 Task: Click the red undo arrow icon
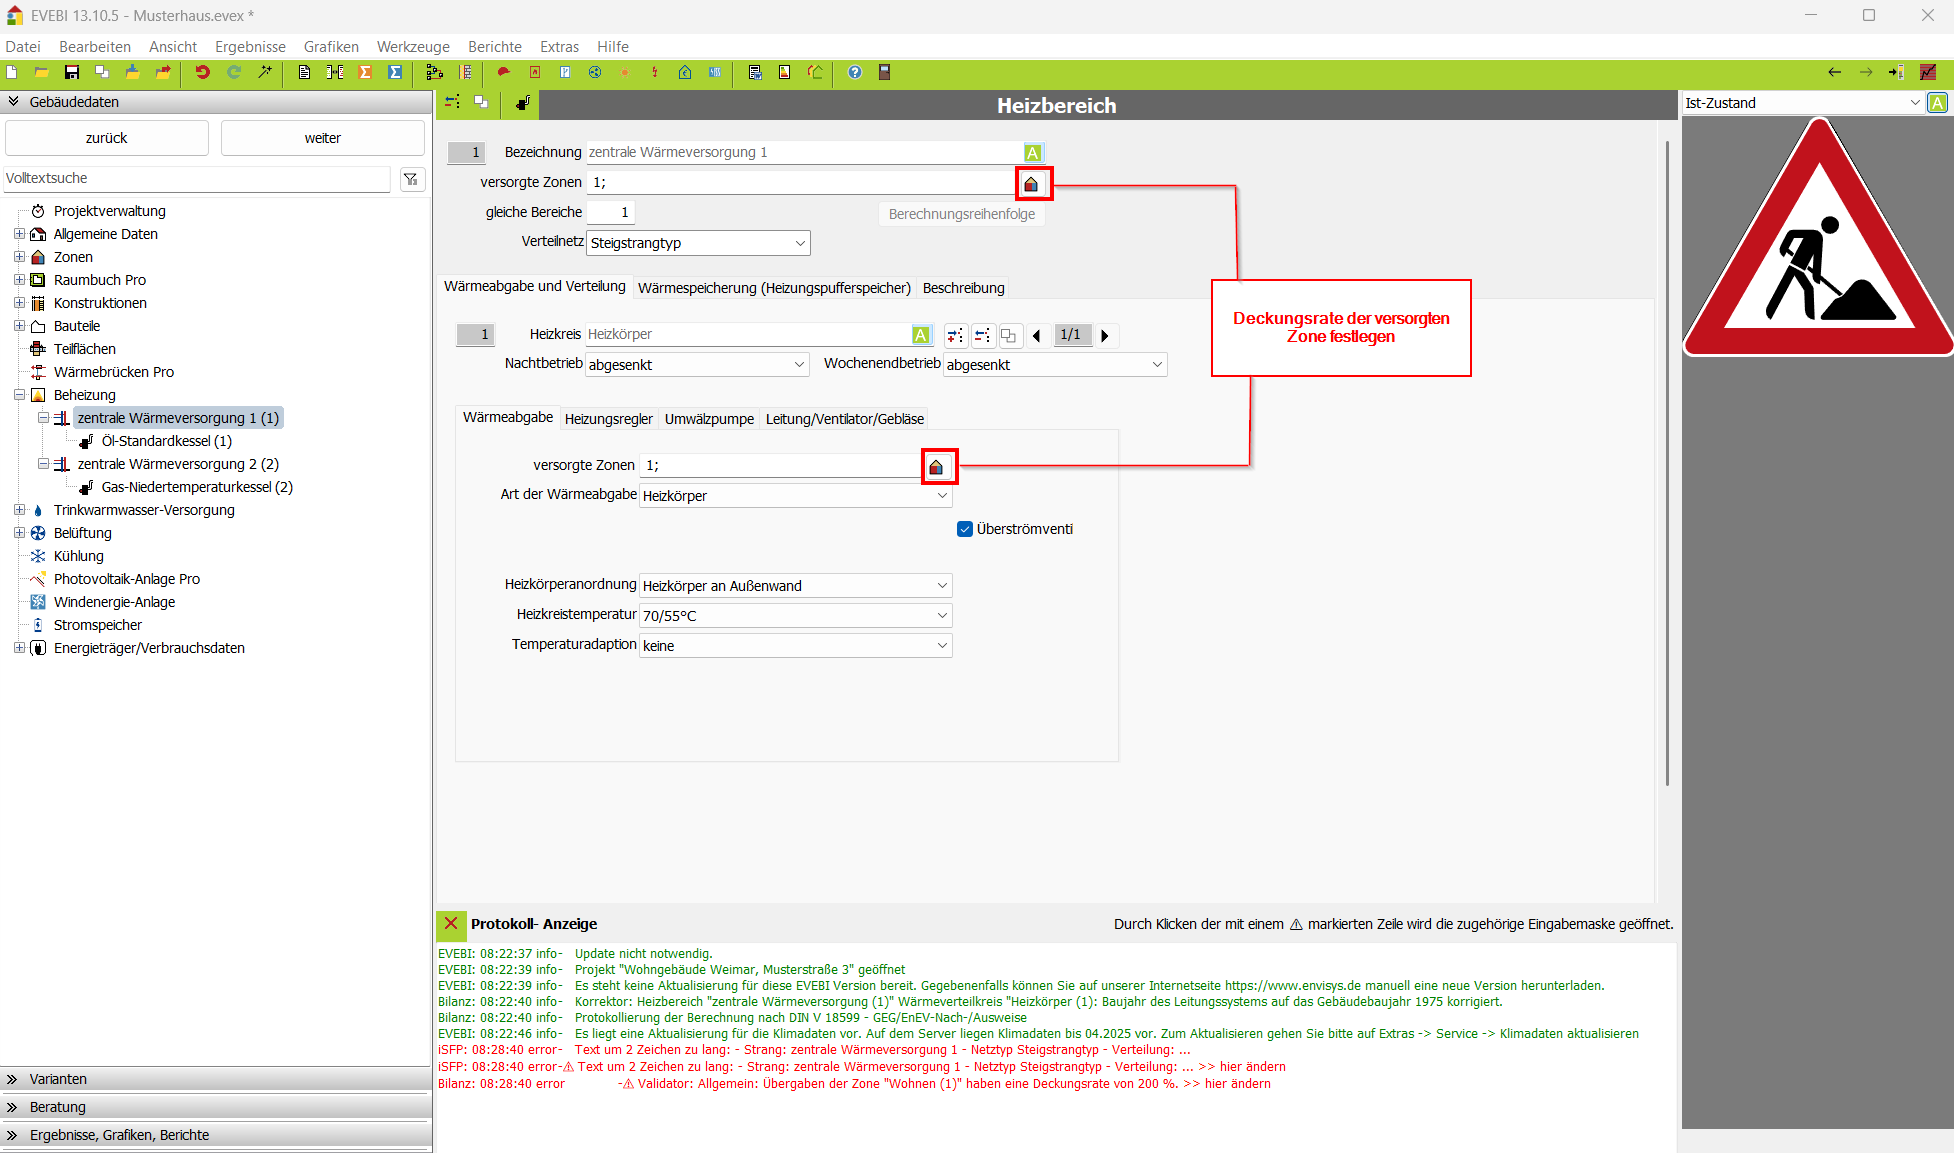(x=202, y=72)
